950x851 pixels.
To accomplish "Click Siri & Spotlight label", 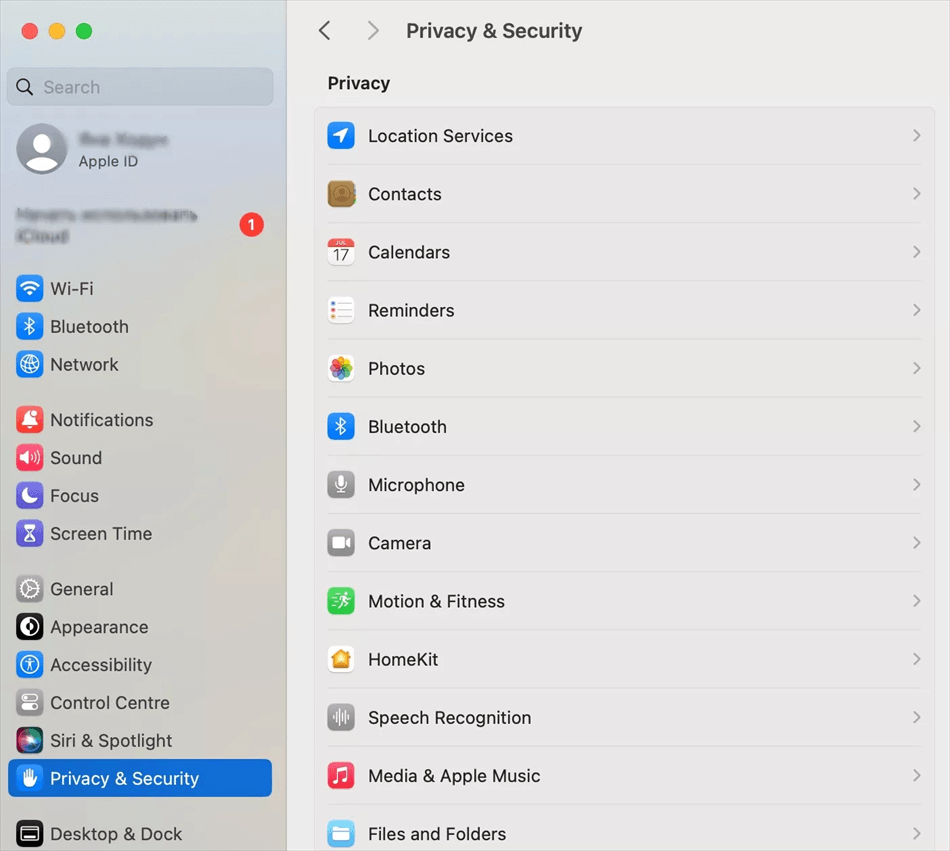I will point(111,741).
